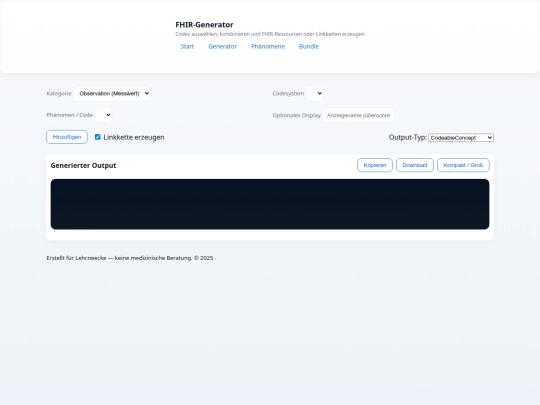
Task: Expand the Codesystem dropdown
Action: [315, 93]
